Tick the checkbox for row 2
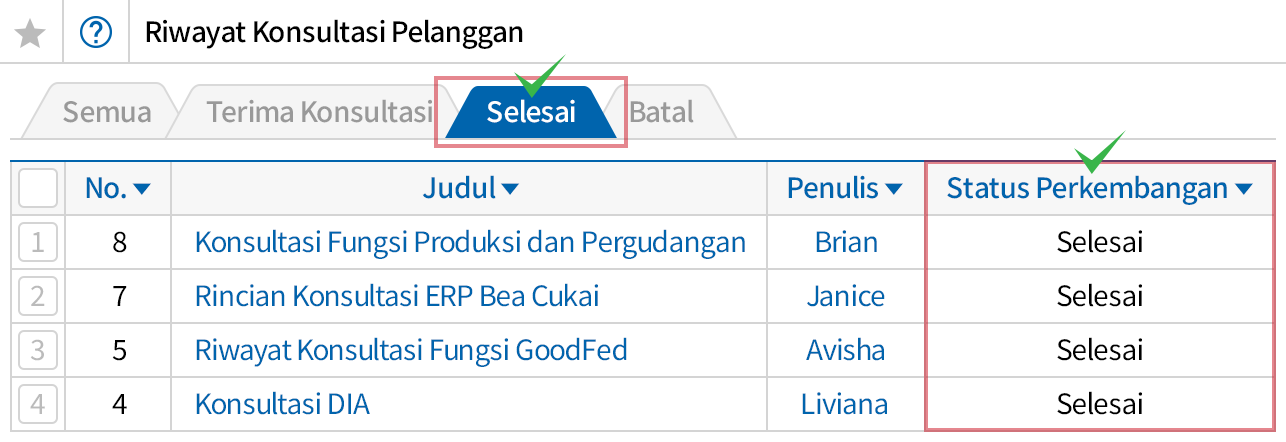1286x442 pixels. 38,297
